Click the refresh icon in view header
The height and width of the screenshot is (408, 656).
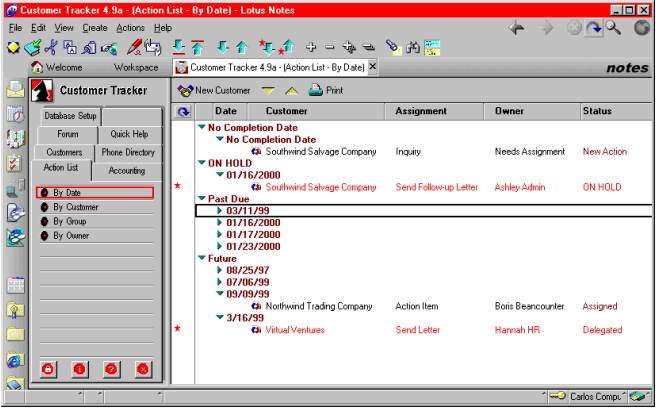(183, 112)
